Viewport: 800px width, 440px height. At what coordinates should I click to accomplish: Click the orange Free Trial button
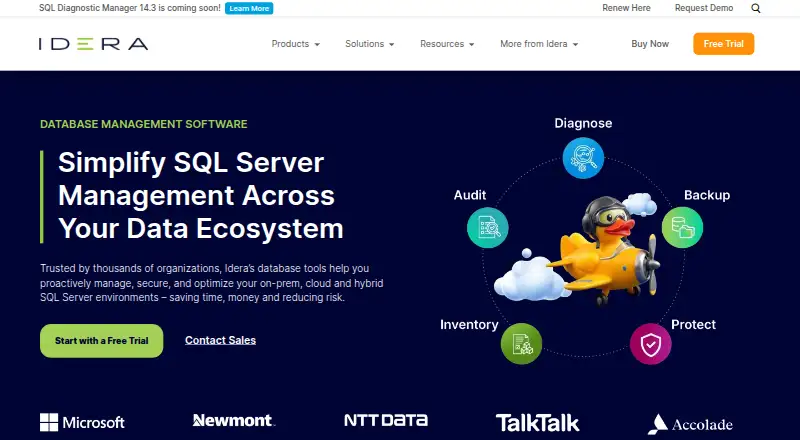coord(723,44)
